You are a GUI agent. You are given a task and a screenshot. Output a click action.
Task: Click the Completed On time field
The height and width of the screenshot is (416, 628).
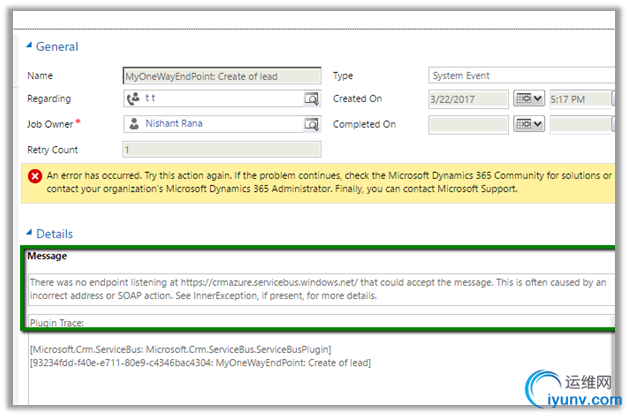(580, 125)
